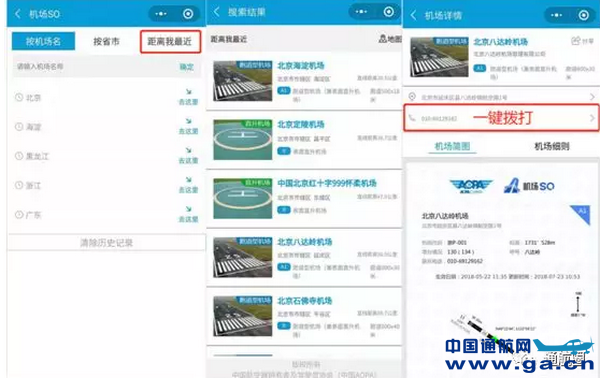Viewport: 600px width, 378px height.
Task: Expand the airport address row chevron
Action: pos(592,97)
